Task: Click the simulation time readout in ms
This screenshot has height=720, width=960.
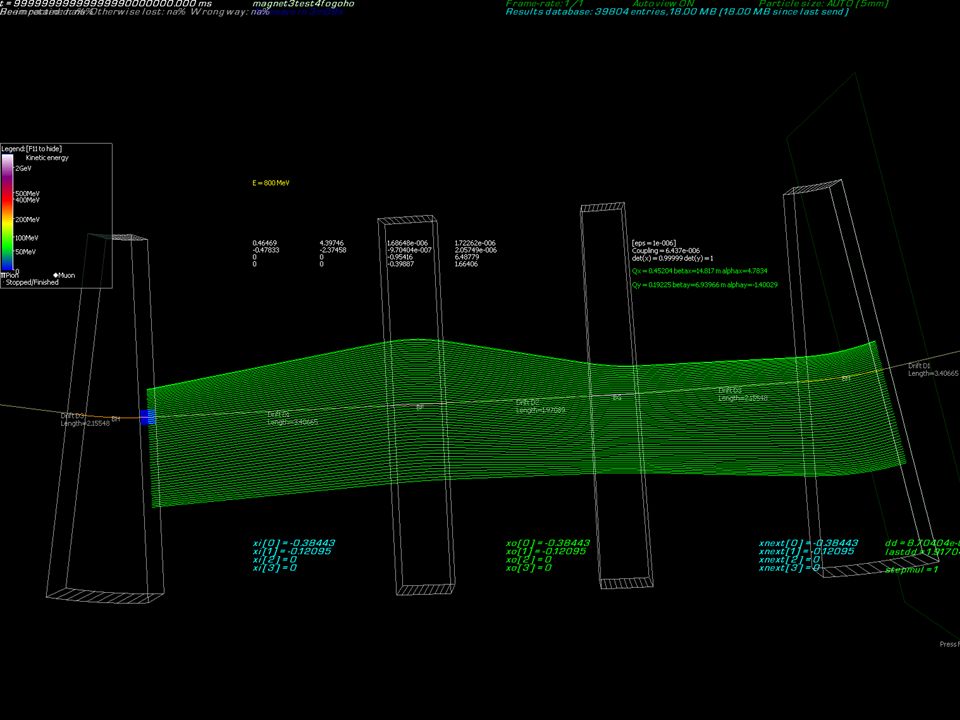Action: coord(106,4)
